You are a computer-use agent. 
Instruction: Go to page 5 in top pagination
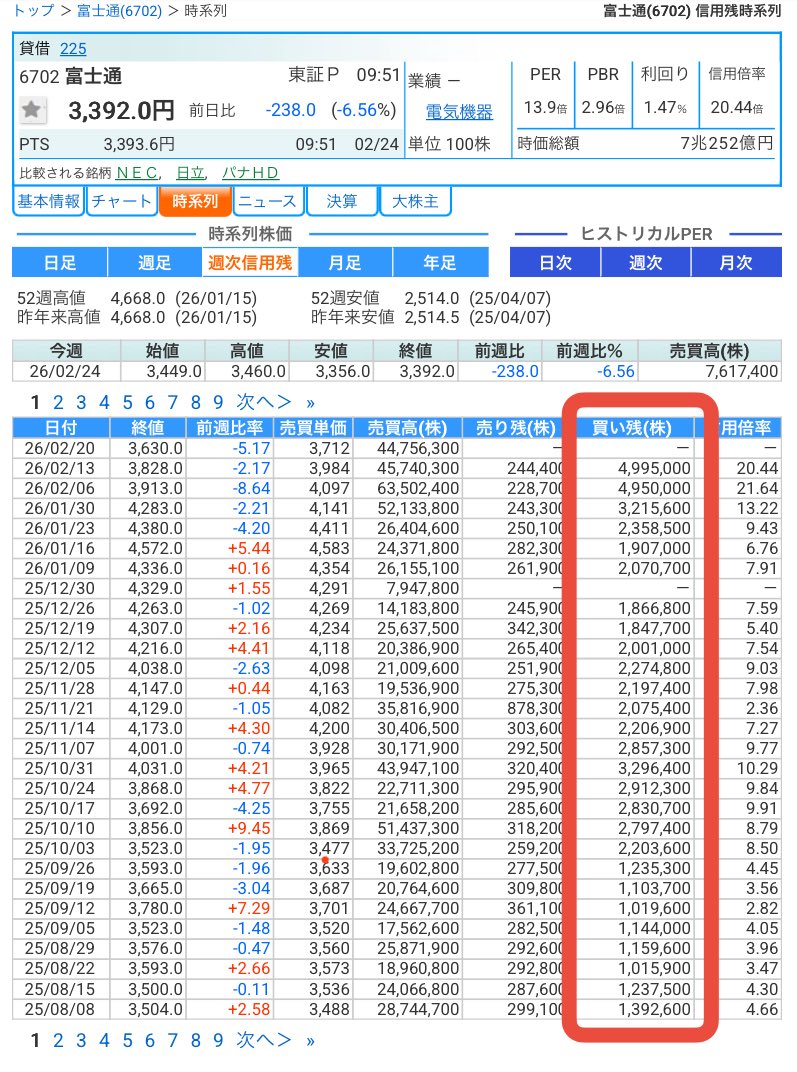[127, 403]
